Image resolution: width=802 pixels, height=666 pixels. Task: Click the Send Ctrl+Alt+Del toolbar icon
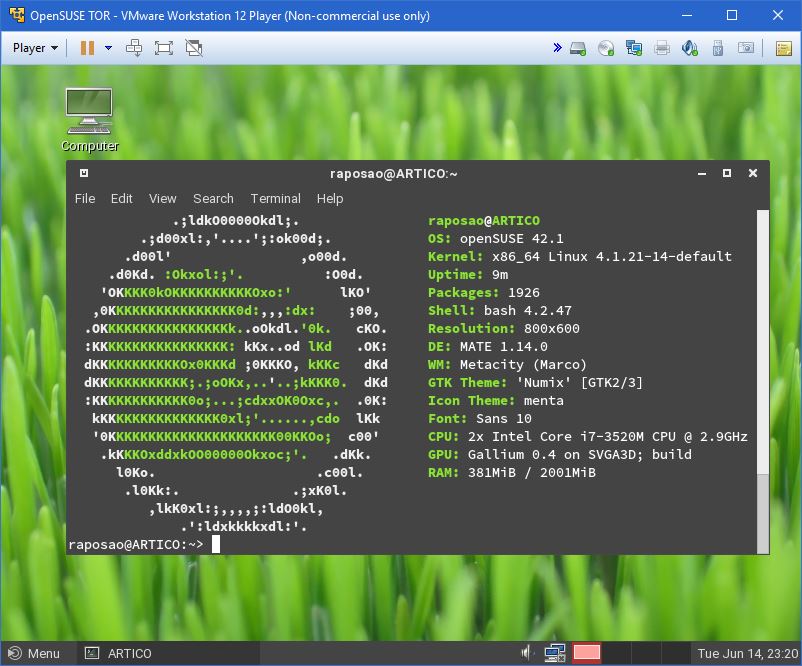pos(135,47)
